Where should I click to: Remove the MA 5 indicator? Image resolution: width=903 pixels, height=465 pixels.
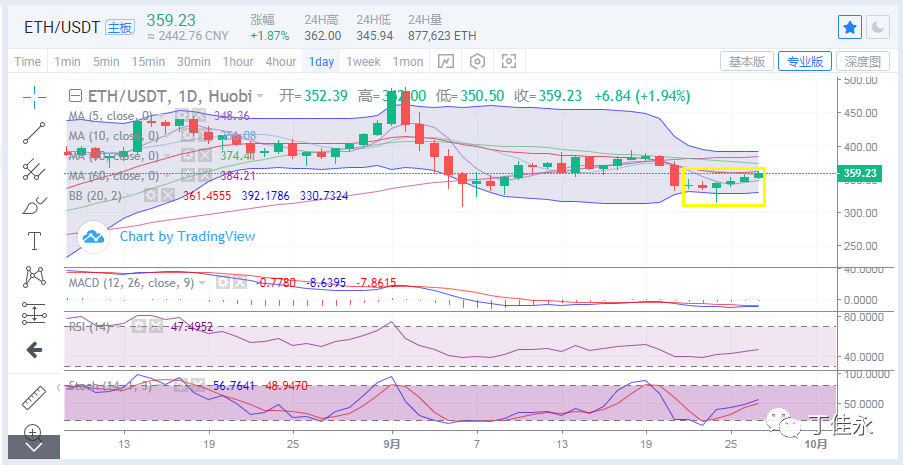click(200, 116)
